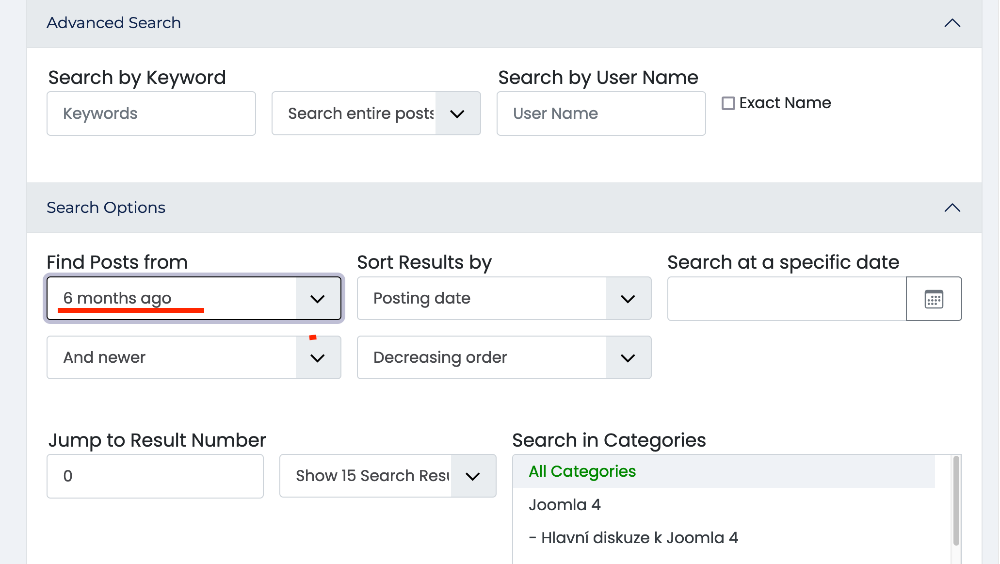Click the Search Options header title
Screen dimensions: 1000x564
[106, 208]
